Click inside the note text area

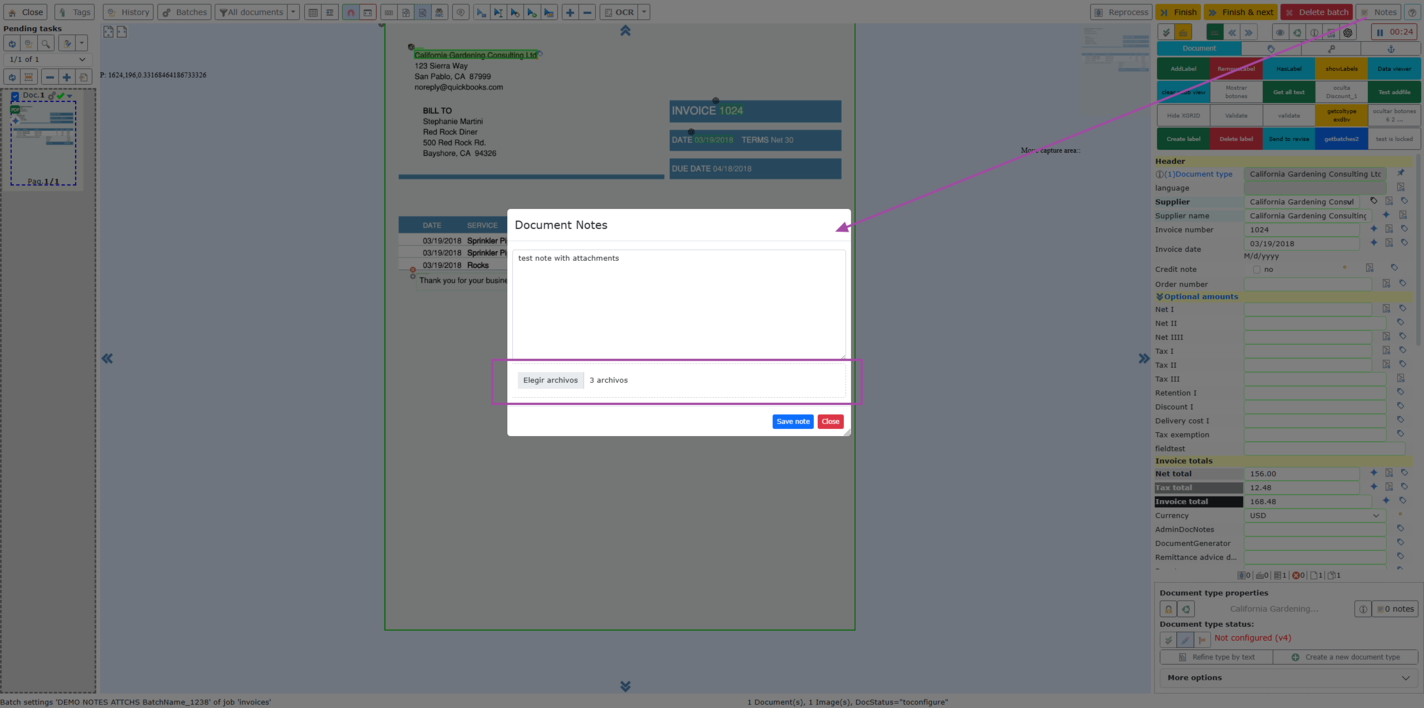678,305
